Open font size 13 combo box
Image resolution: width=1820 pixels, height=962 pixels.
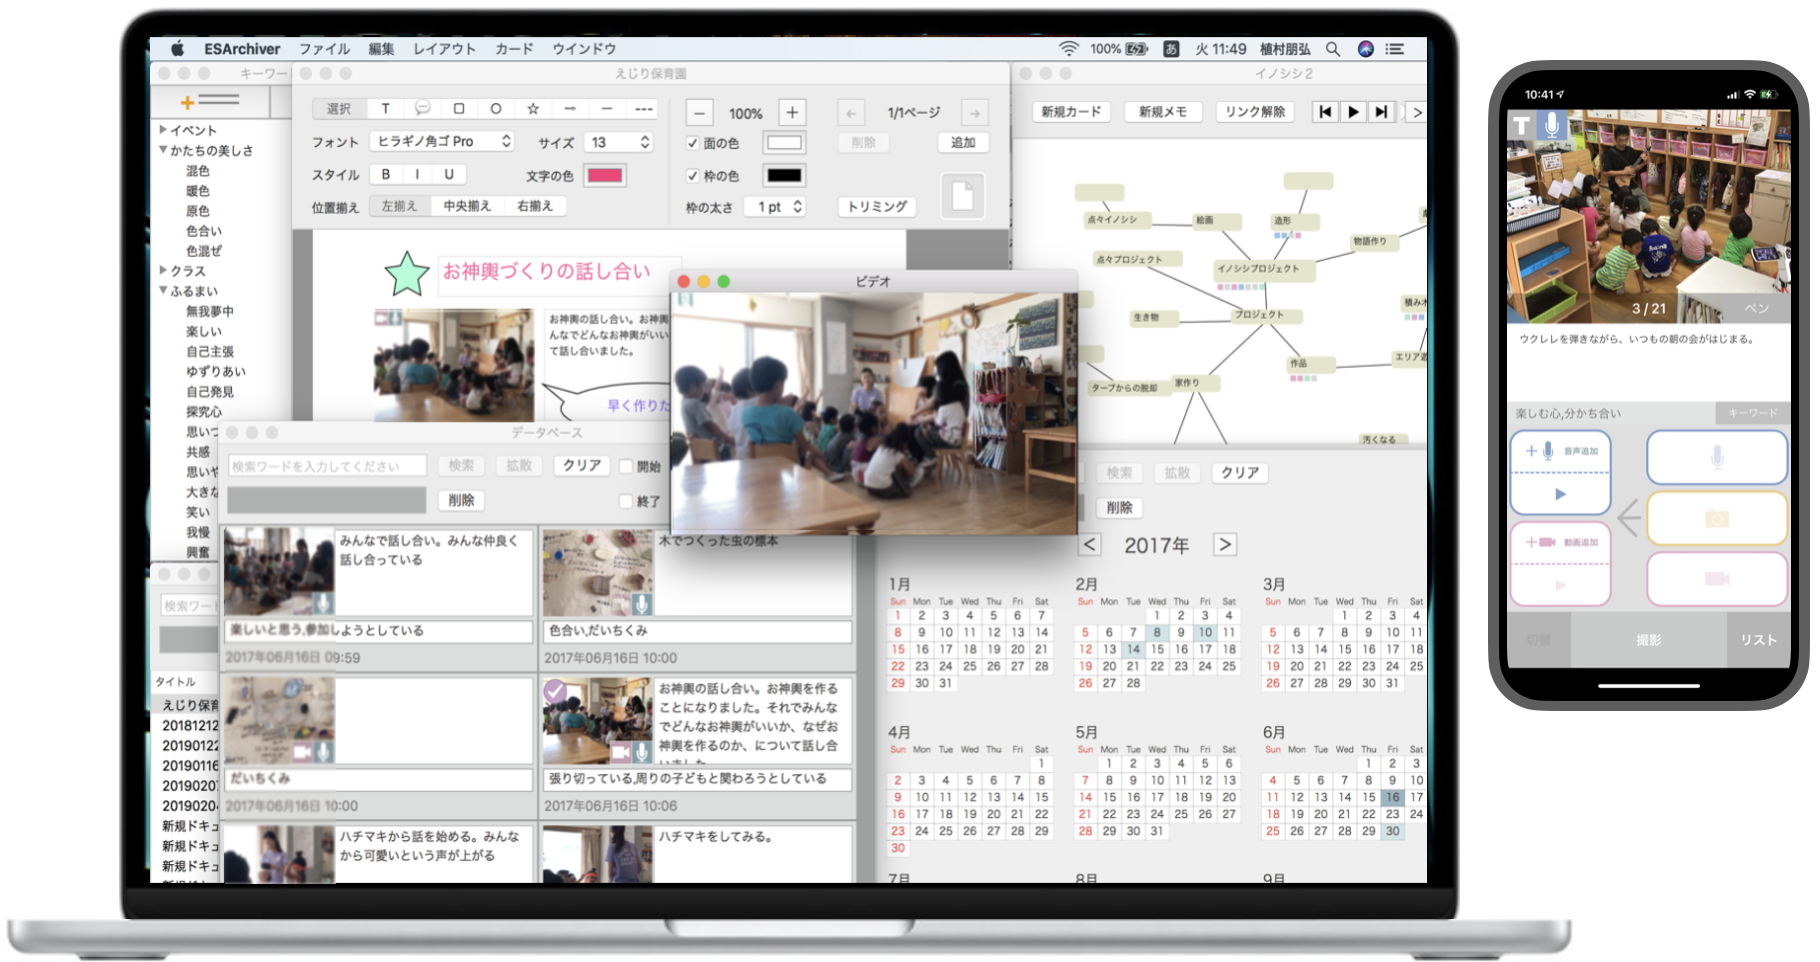tap(619, 142)
